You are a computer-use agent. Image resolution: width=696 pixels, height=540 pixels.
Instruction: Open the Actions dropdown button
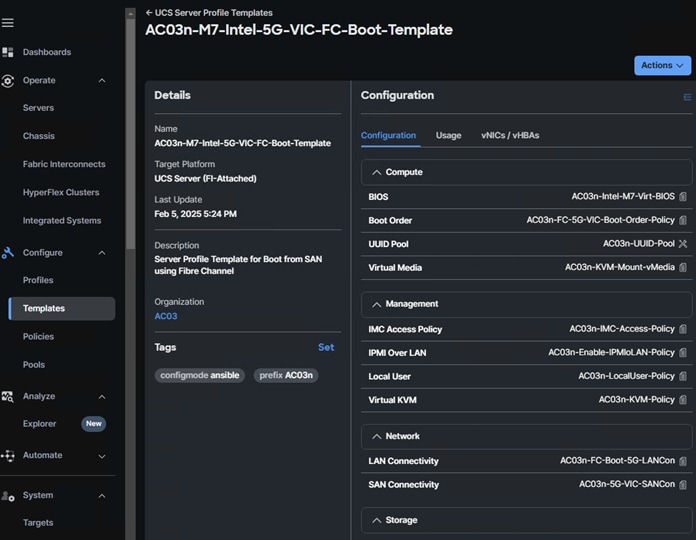662,65
